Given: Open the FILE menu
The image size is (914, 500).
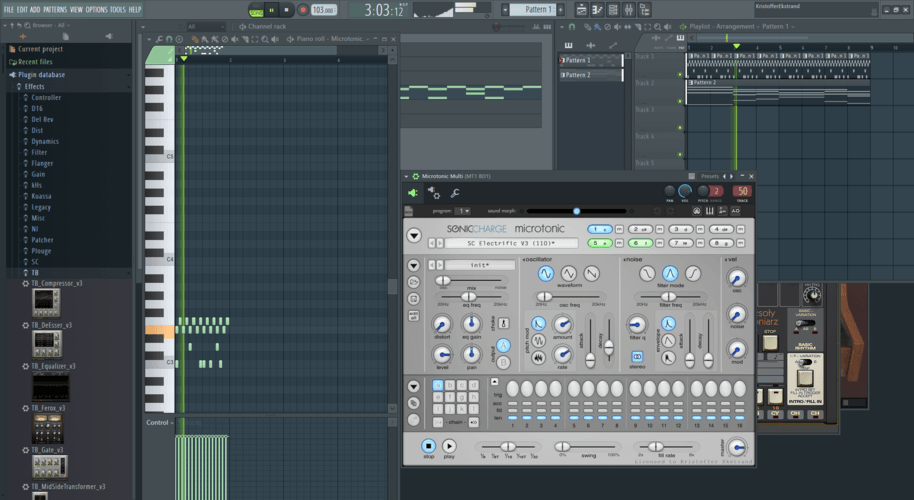Looking at the screenshot, I should 9,9.
